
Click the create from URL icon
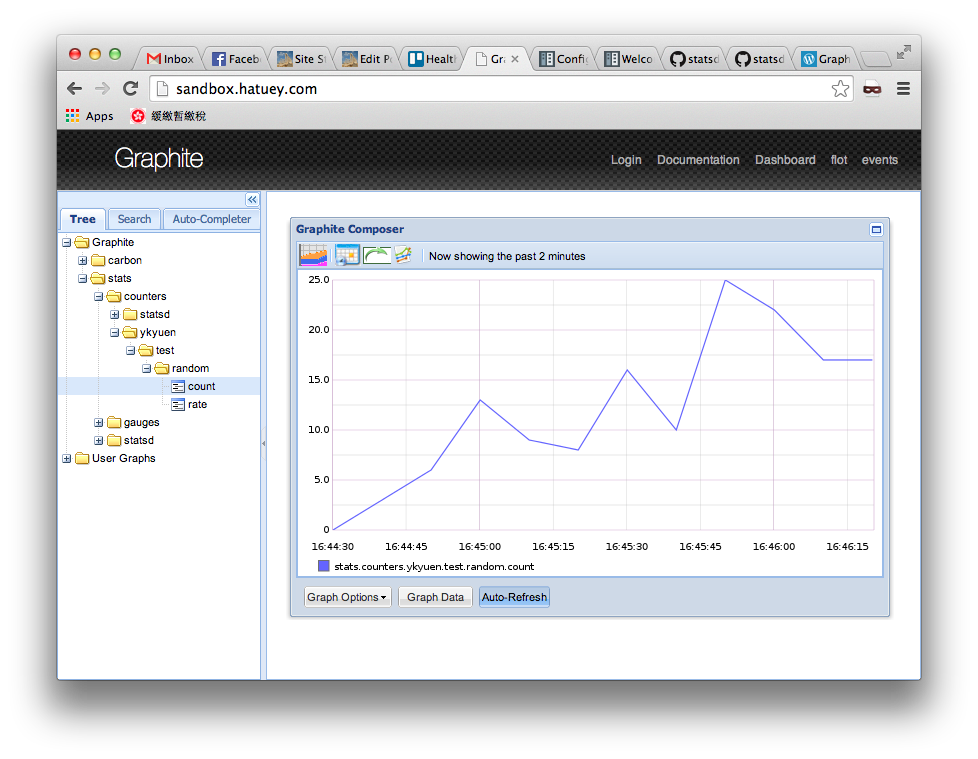click(x=403, y=256)
